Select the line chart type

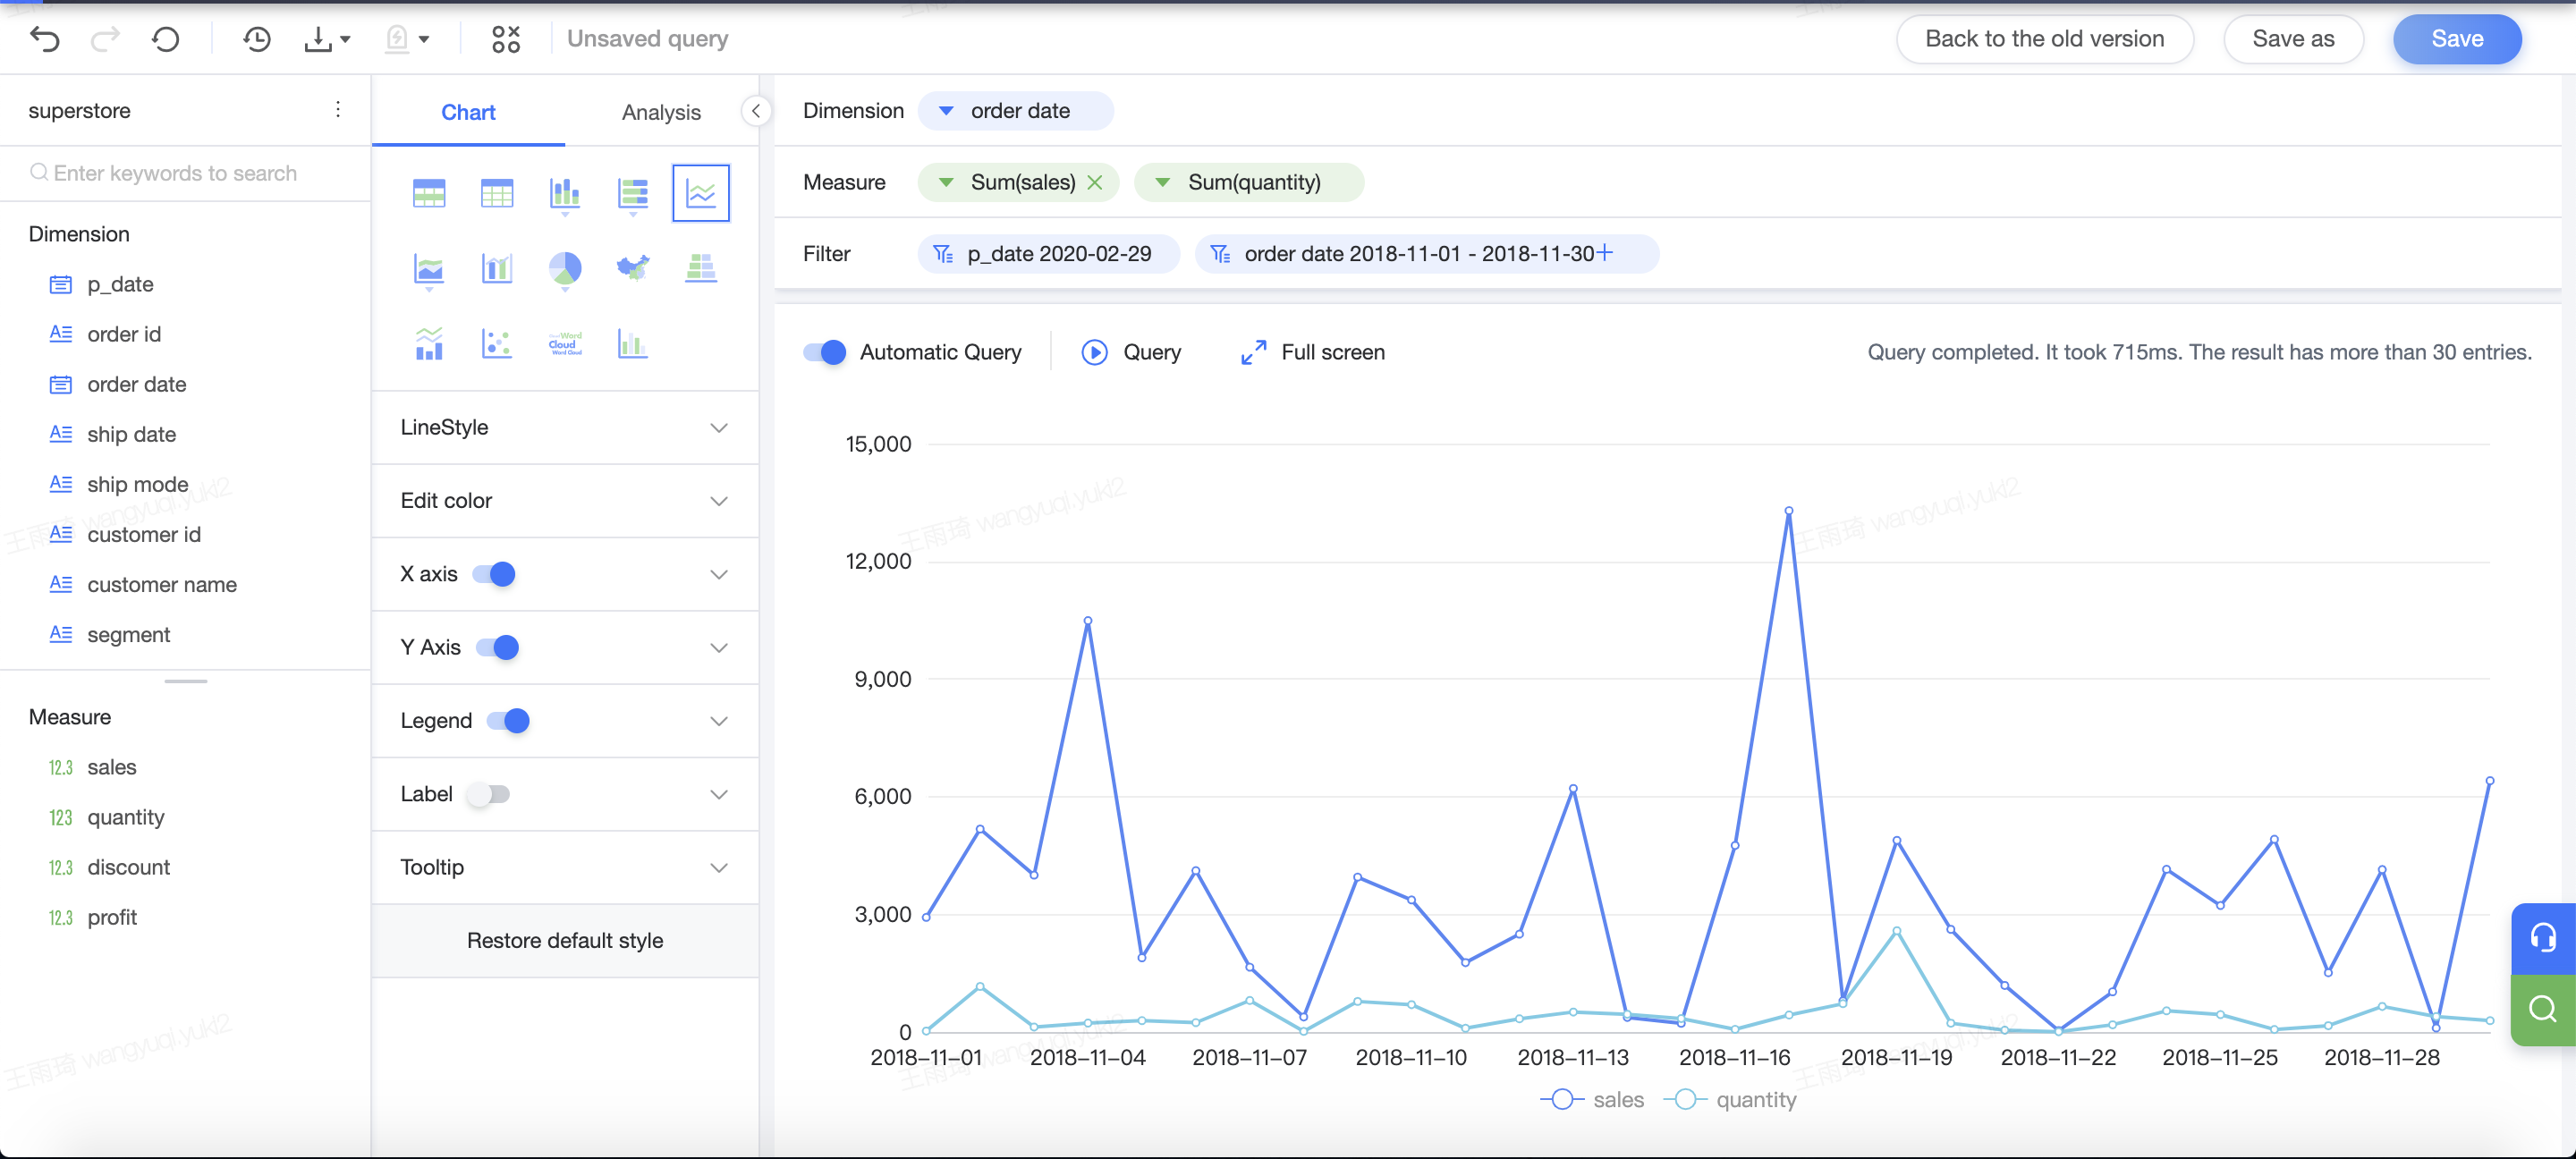(701, 192)
